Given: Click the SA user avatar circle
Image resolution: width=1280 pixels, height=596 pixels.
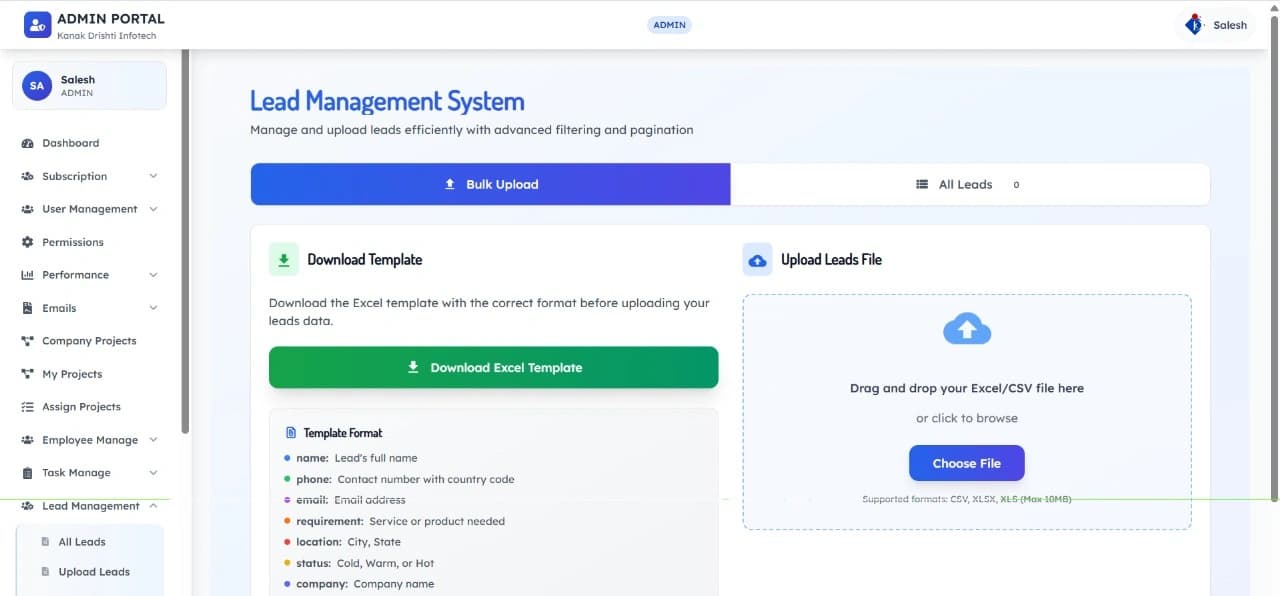Looking at the screenshot, I should [37, 86].
